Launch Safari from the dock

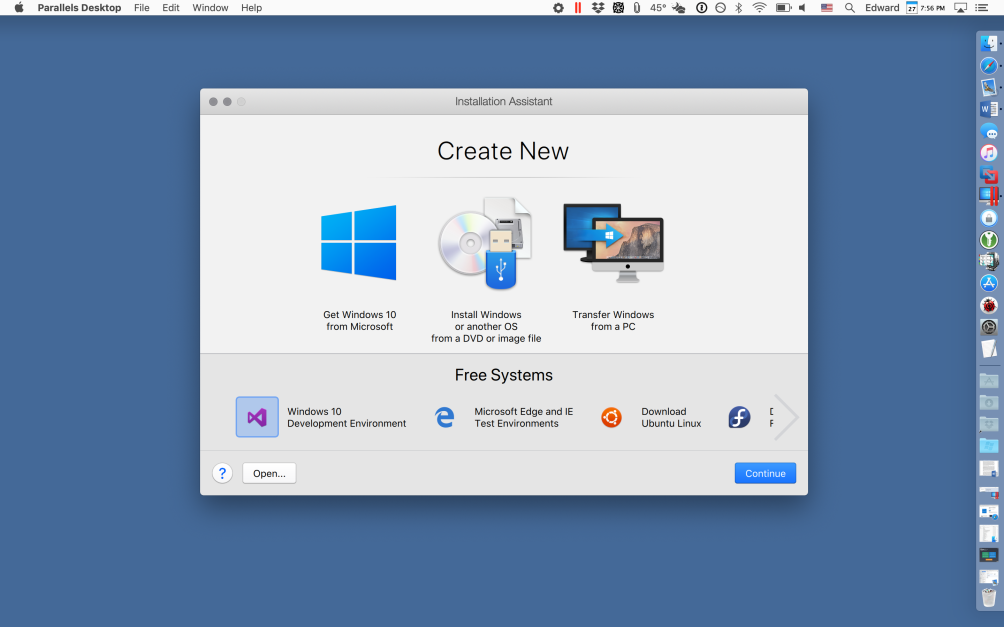click(989, 65)
